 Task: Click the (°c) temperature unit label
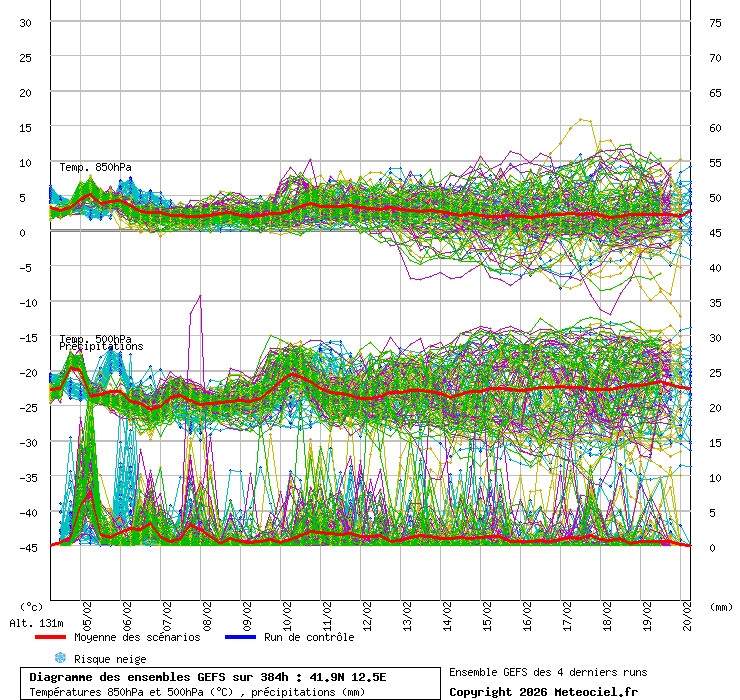point(31,606)
